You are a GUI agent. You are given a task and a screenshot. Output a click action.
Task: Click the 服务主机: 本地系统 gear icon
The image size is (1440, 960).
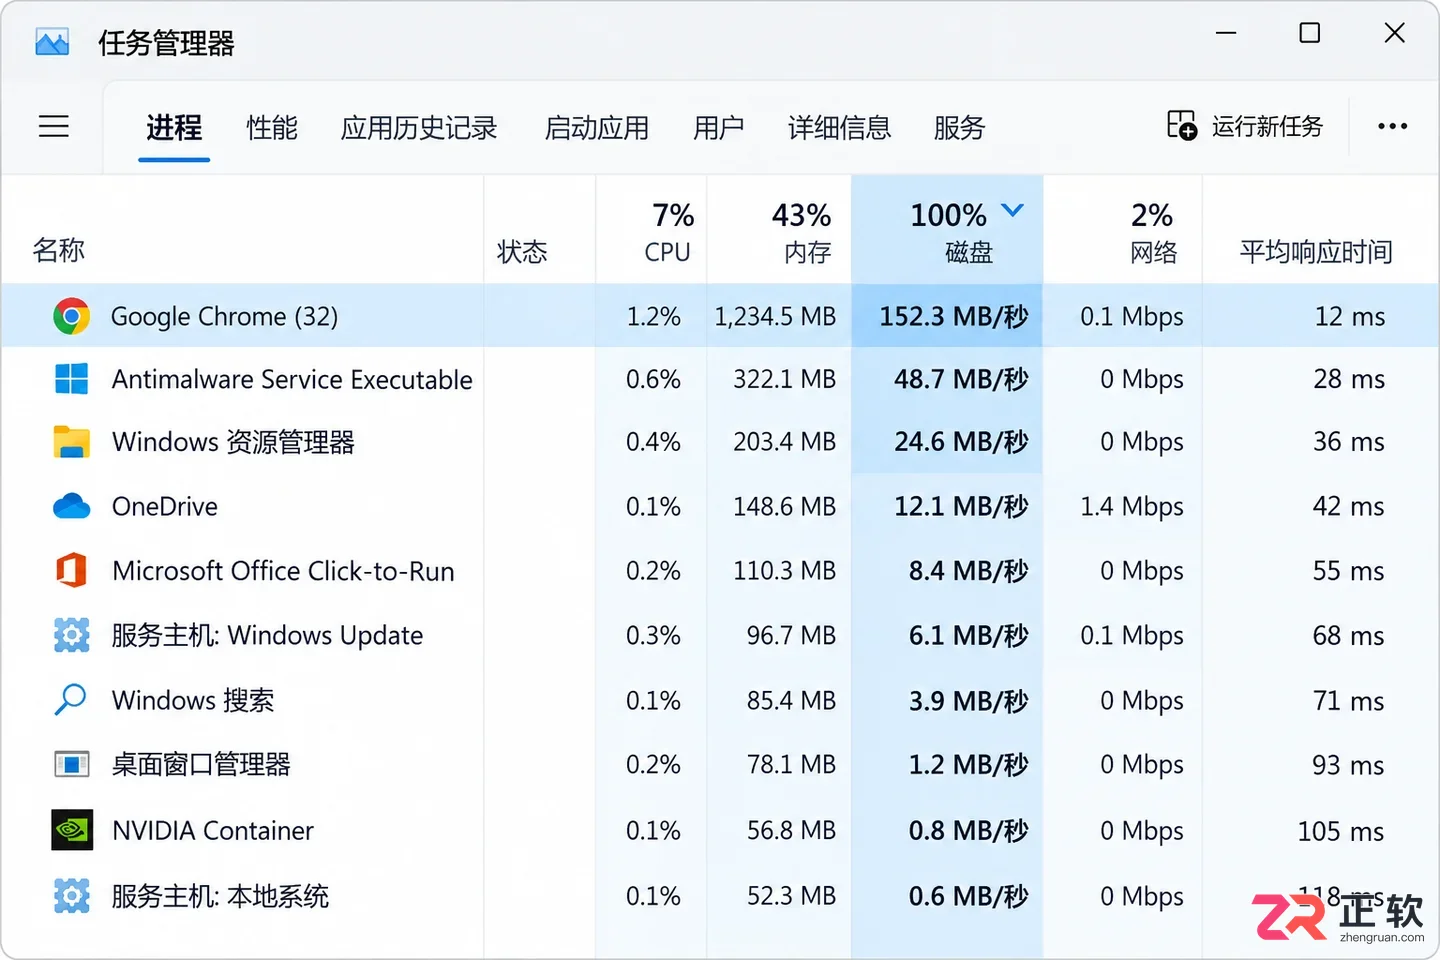71,896
